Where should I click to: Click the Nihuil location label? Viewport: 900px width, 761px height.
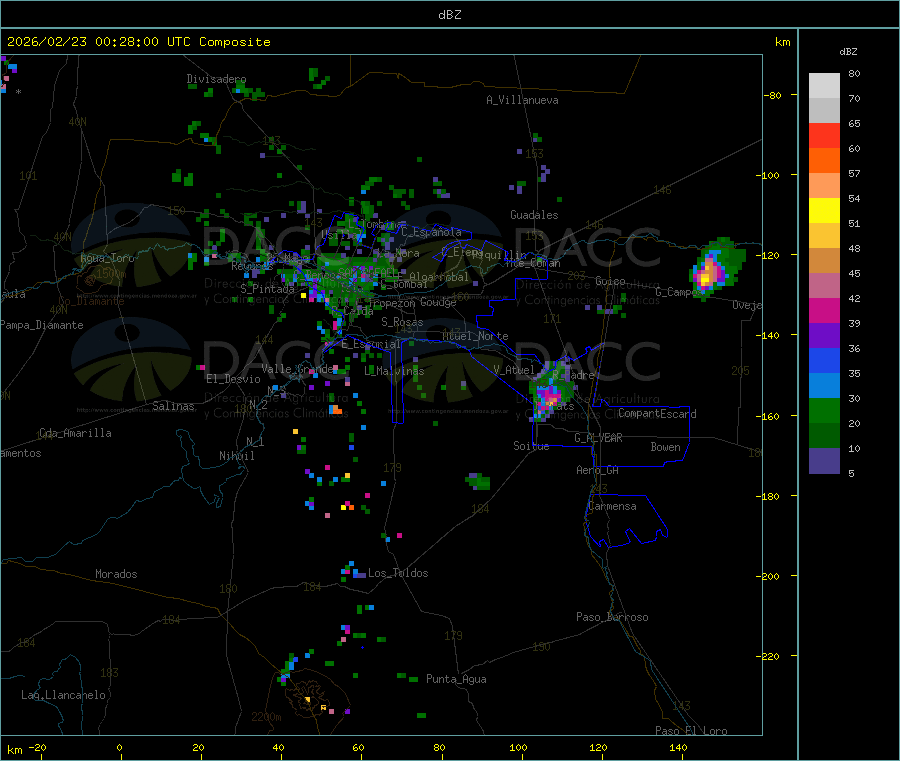point(237,456)
